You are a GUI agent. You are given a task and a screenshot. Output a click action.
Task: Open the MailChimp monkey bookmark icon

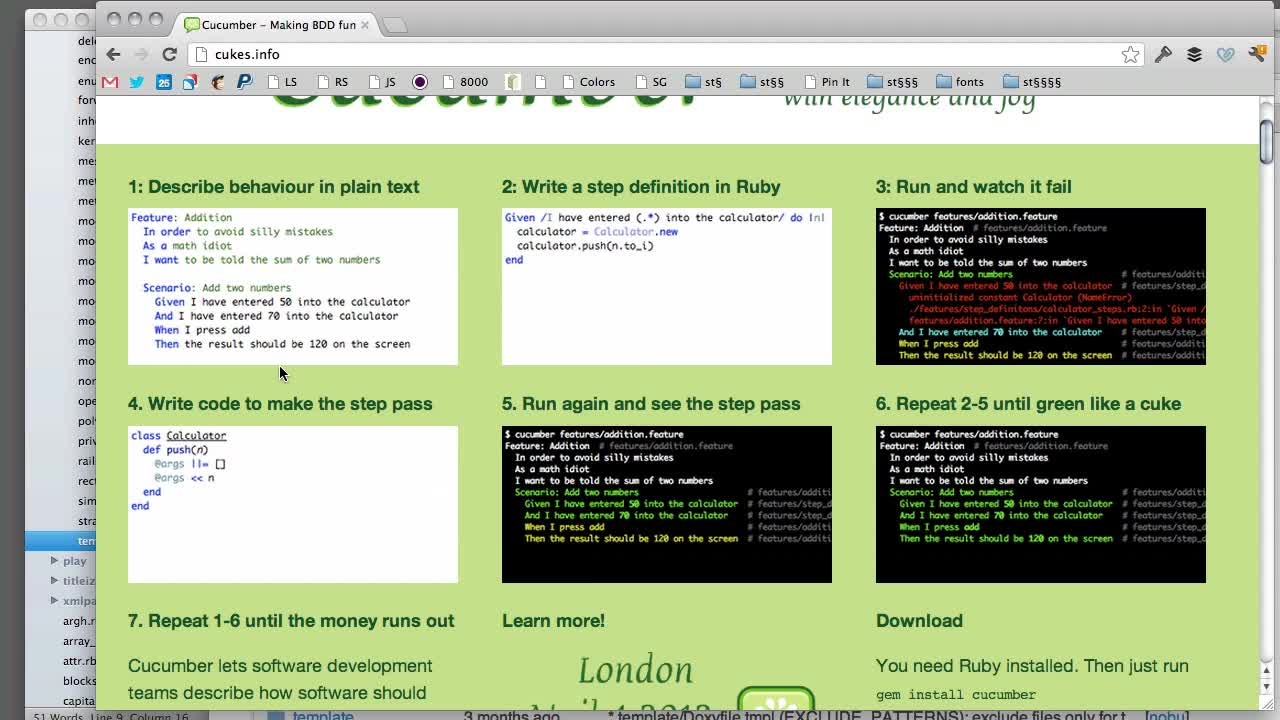coord(217,82)
